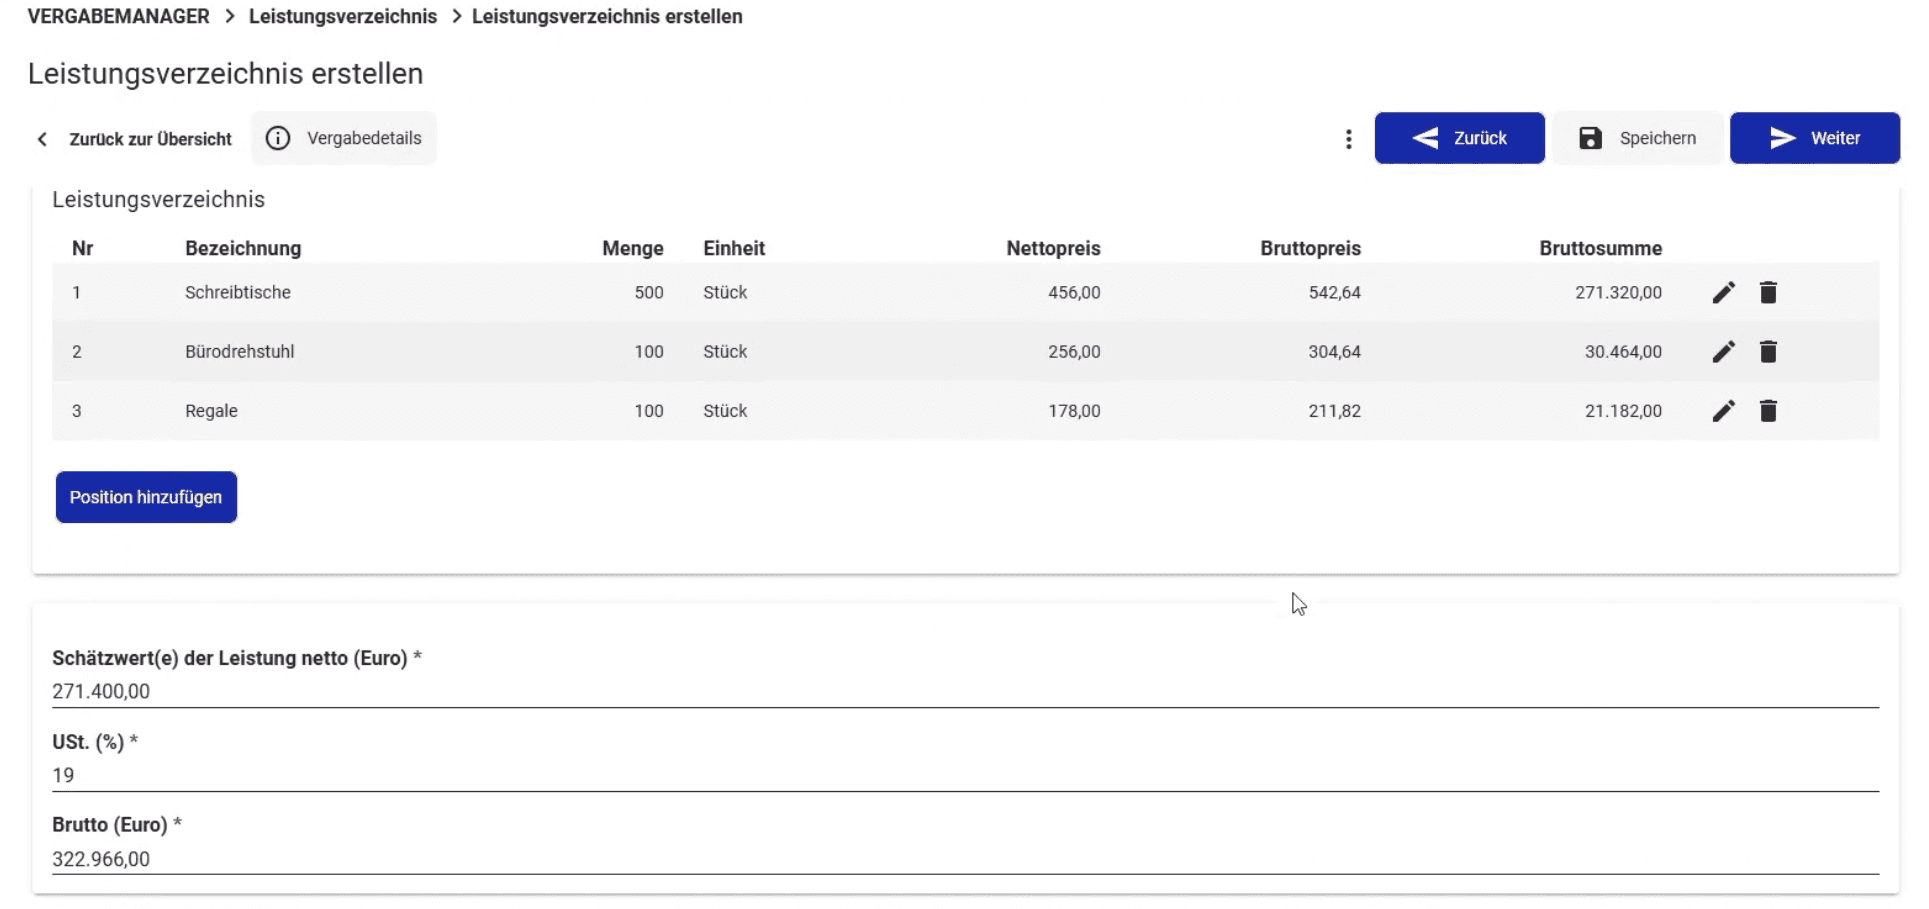Click net price 256,00

pyautogui.click(x=1074, y=351)
